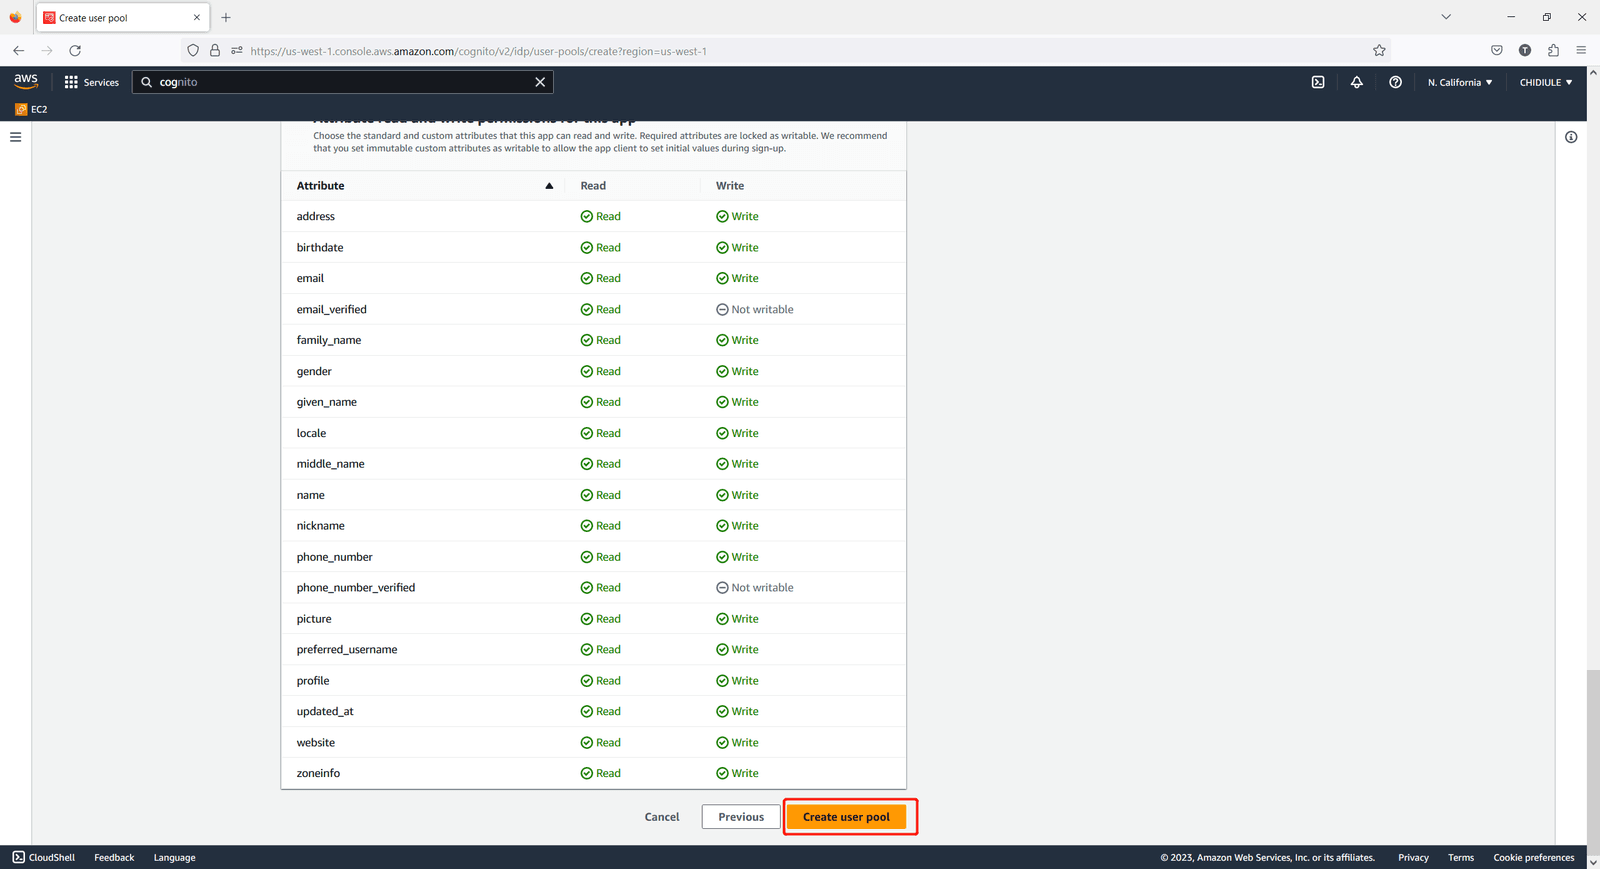Click Not writable for phone_number_verified

[x=755, y=588]
